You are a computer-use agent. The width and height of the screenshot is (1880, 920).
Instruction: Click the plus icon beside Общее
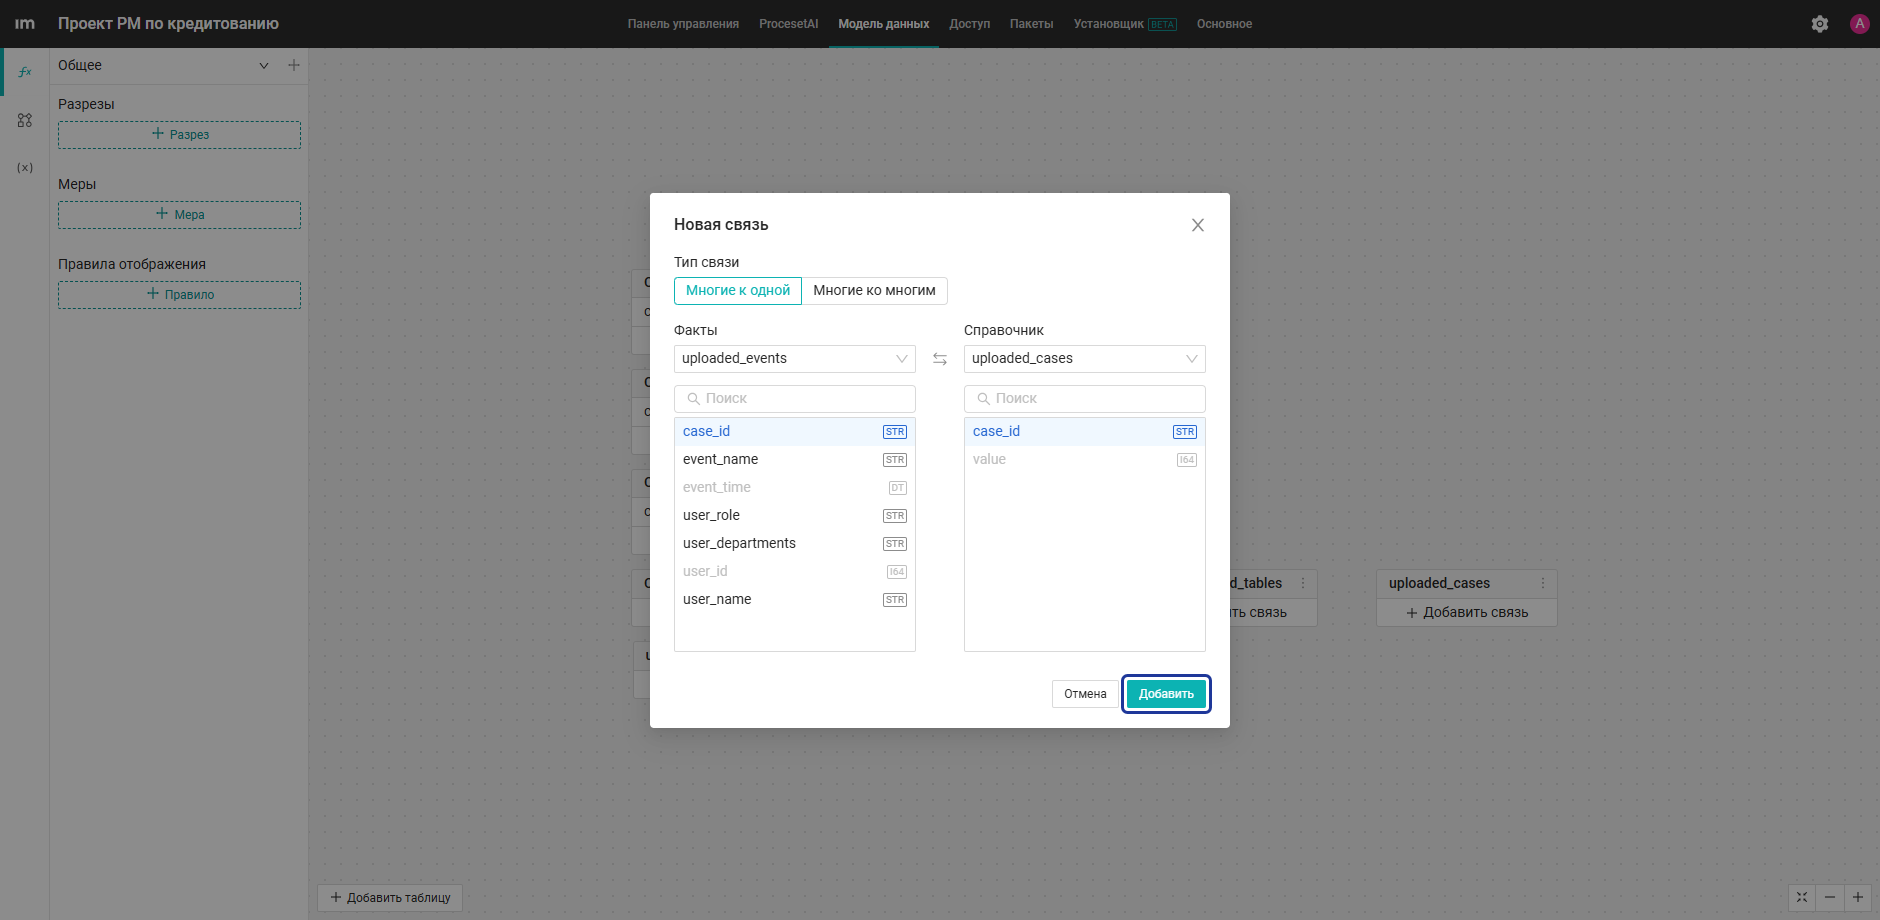[294, 65]
